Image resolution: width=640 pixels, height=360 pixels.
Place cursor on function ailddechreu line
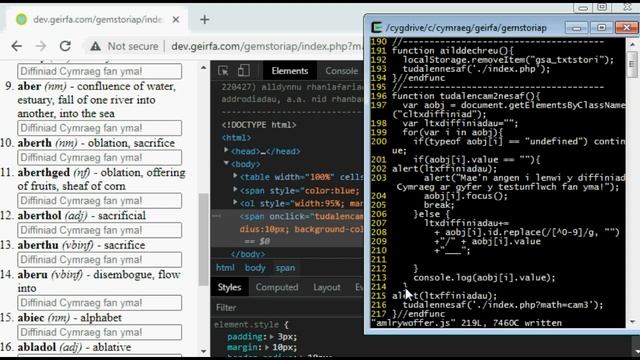452,51
